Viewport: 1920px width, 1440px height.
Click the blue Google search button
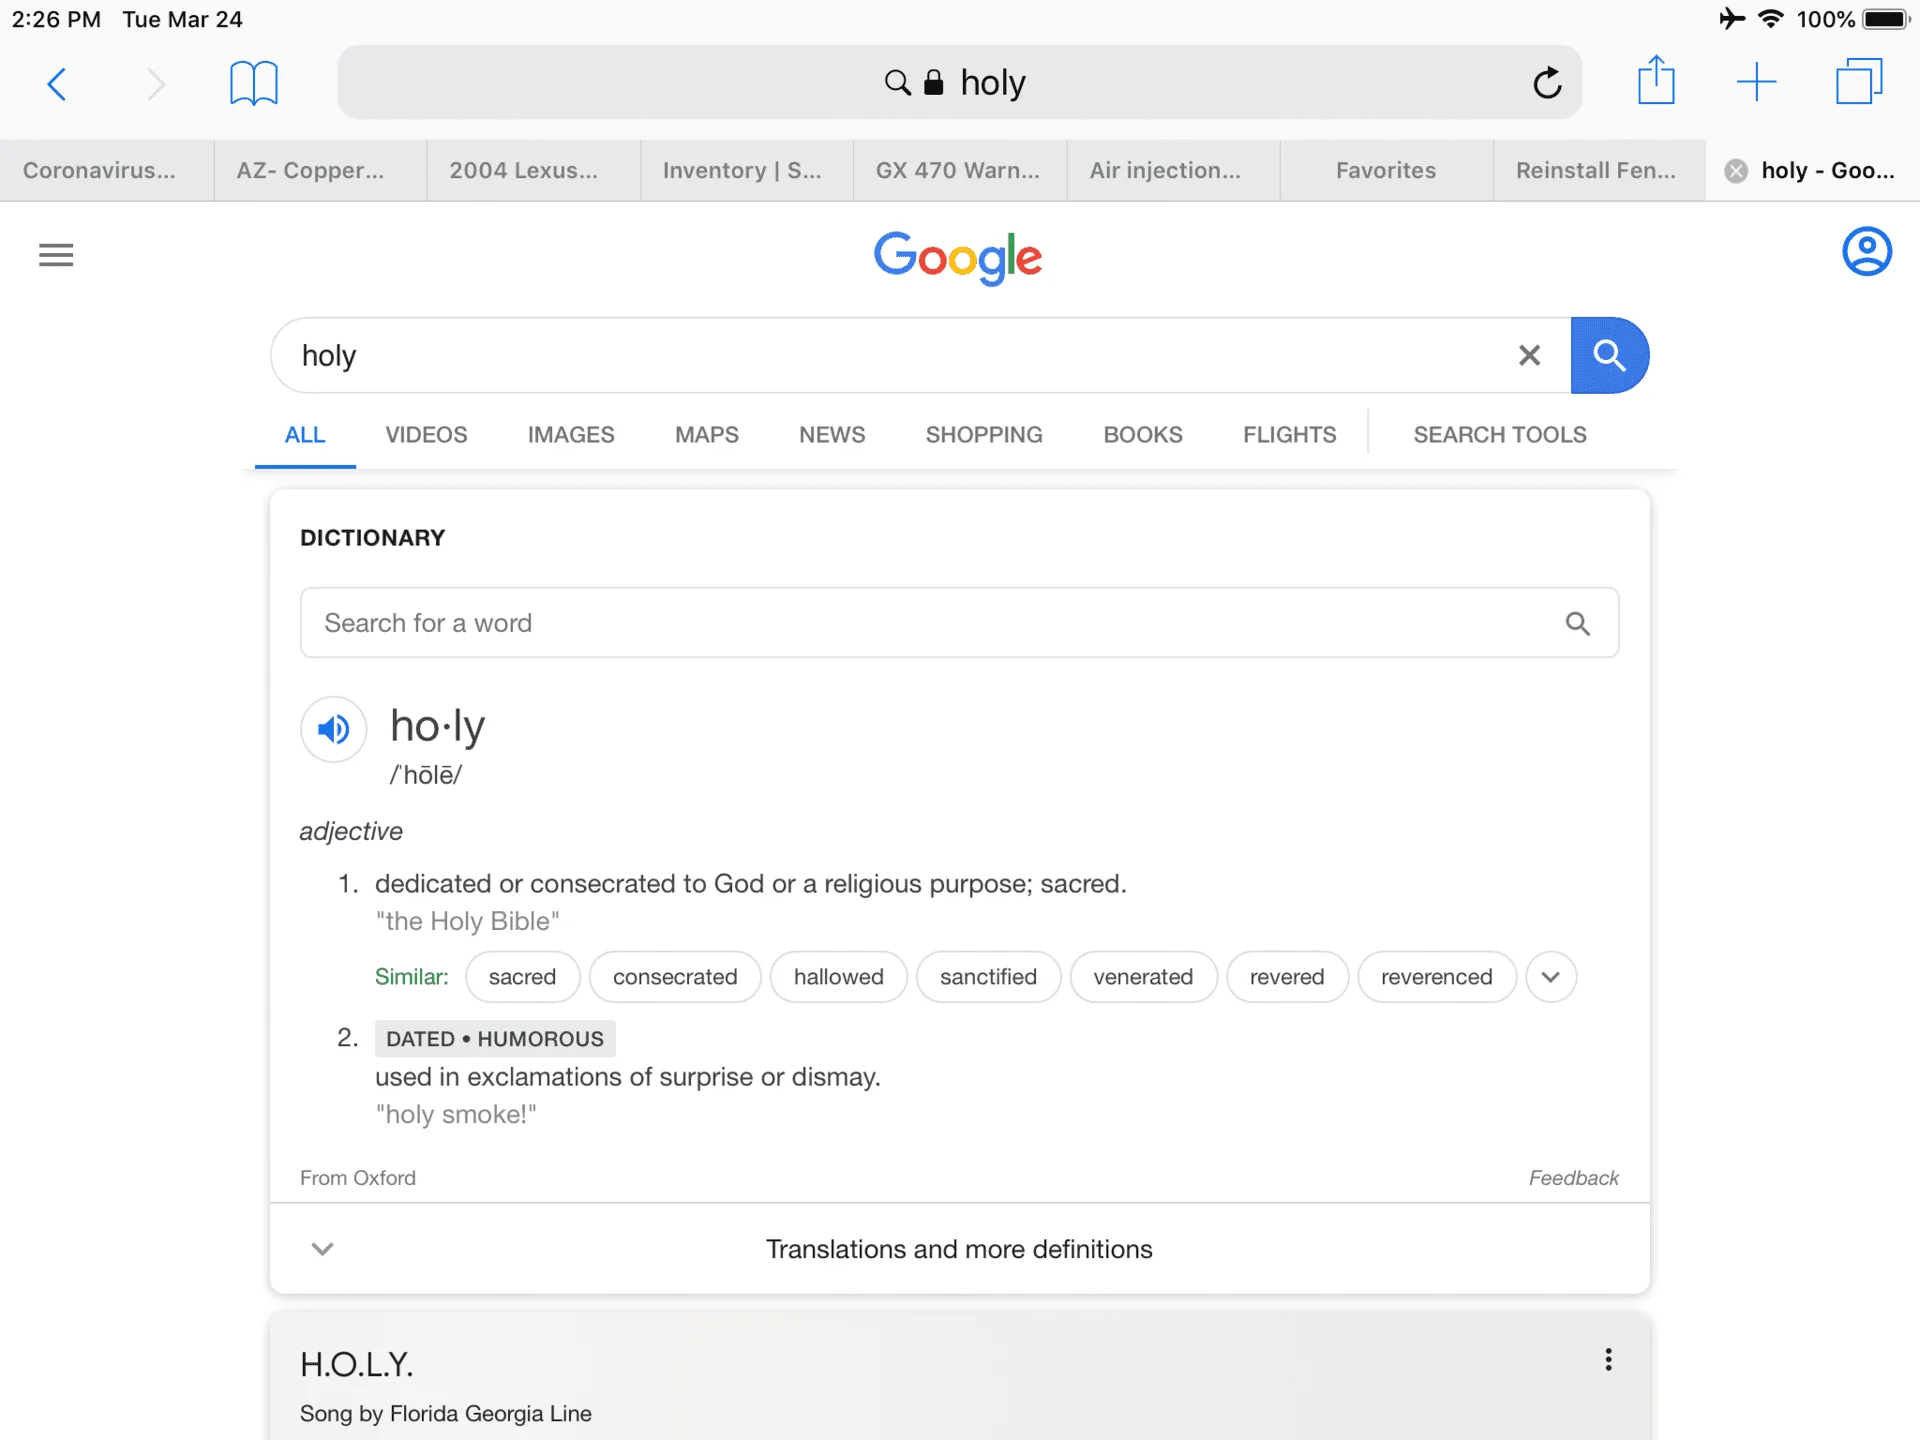(x=1609, y=355)
